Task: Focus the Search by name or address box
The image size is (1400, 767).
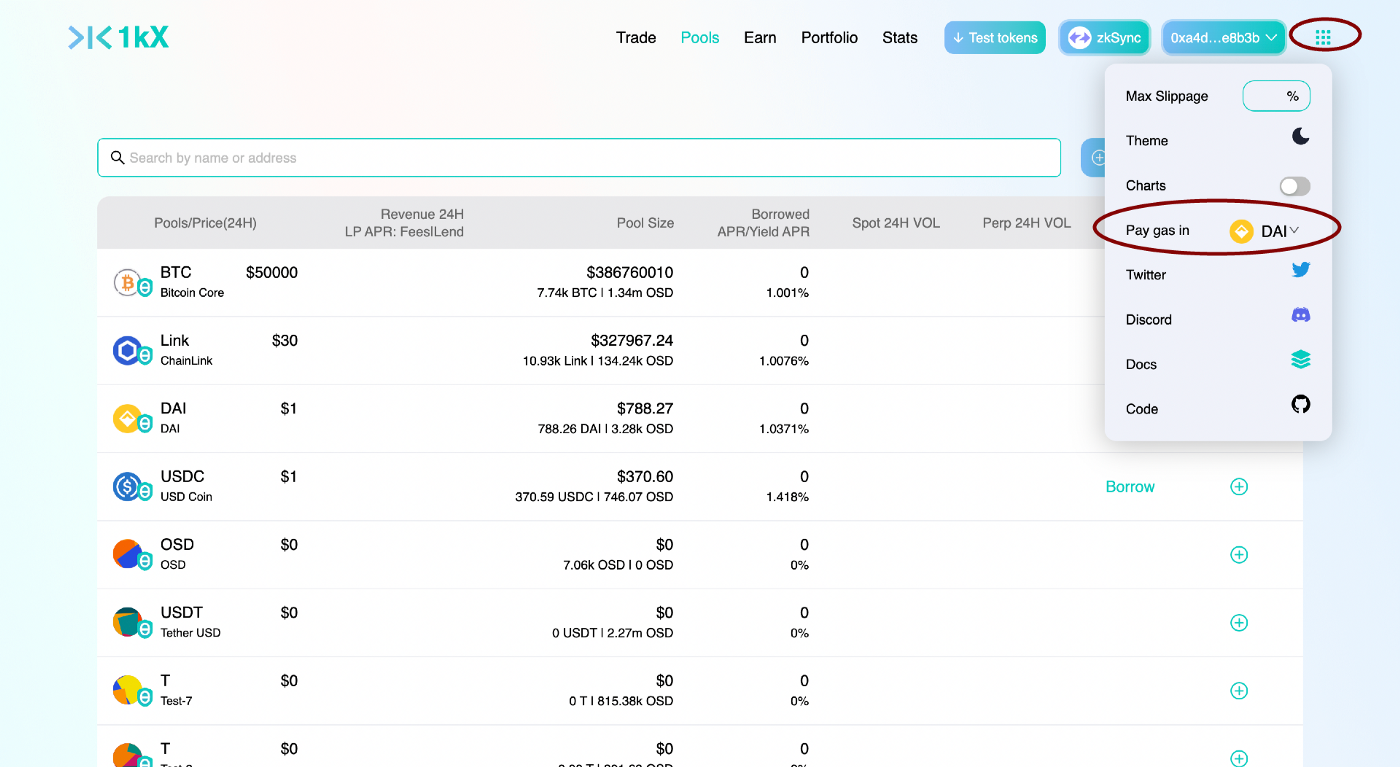Action: pos(579,158)
